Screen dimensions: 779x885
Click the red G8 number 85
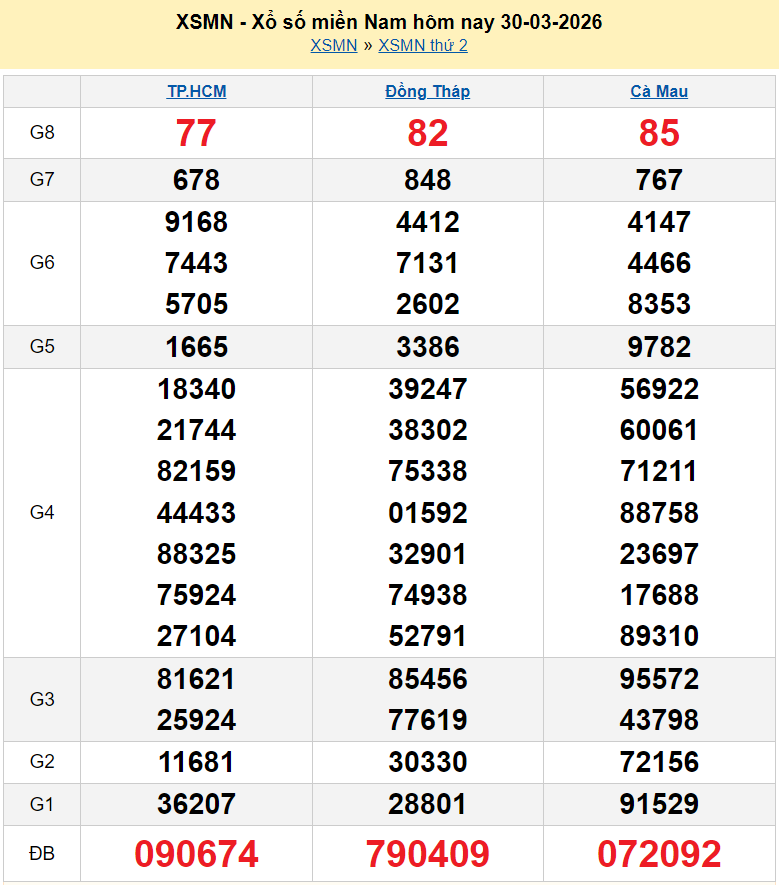coord(659,133)
